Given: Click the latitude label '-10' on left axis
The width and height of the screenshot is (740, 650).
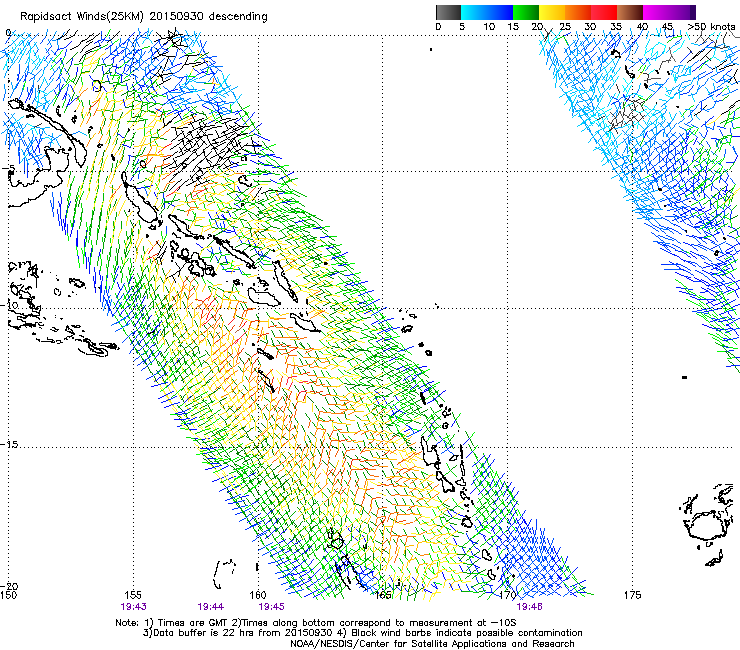Looking at the screenshot, I should click(9, 305).
